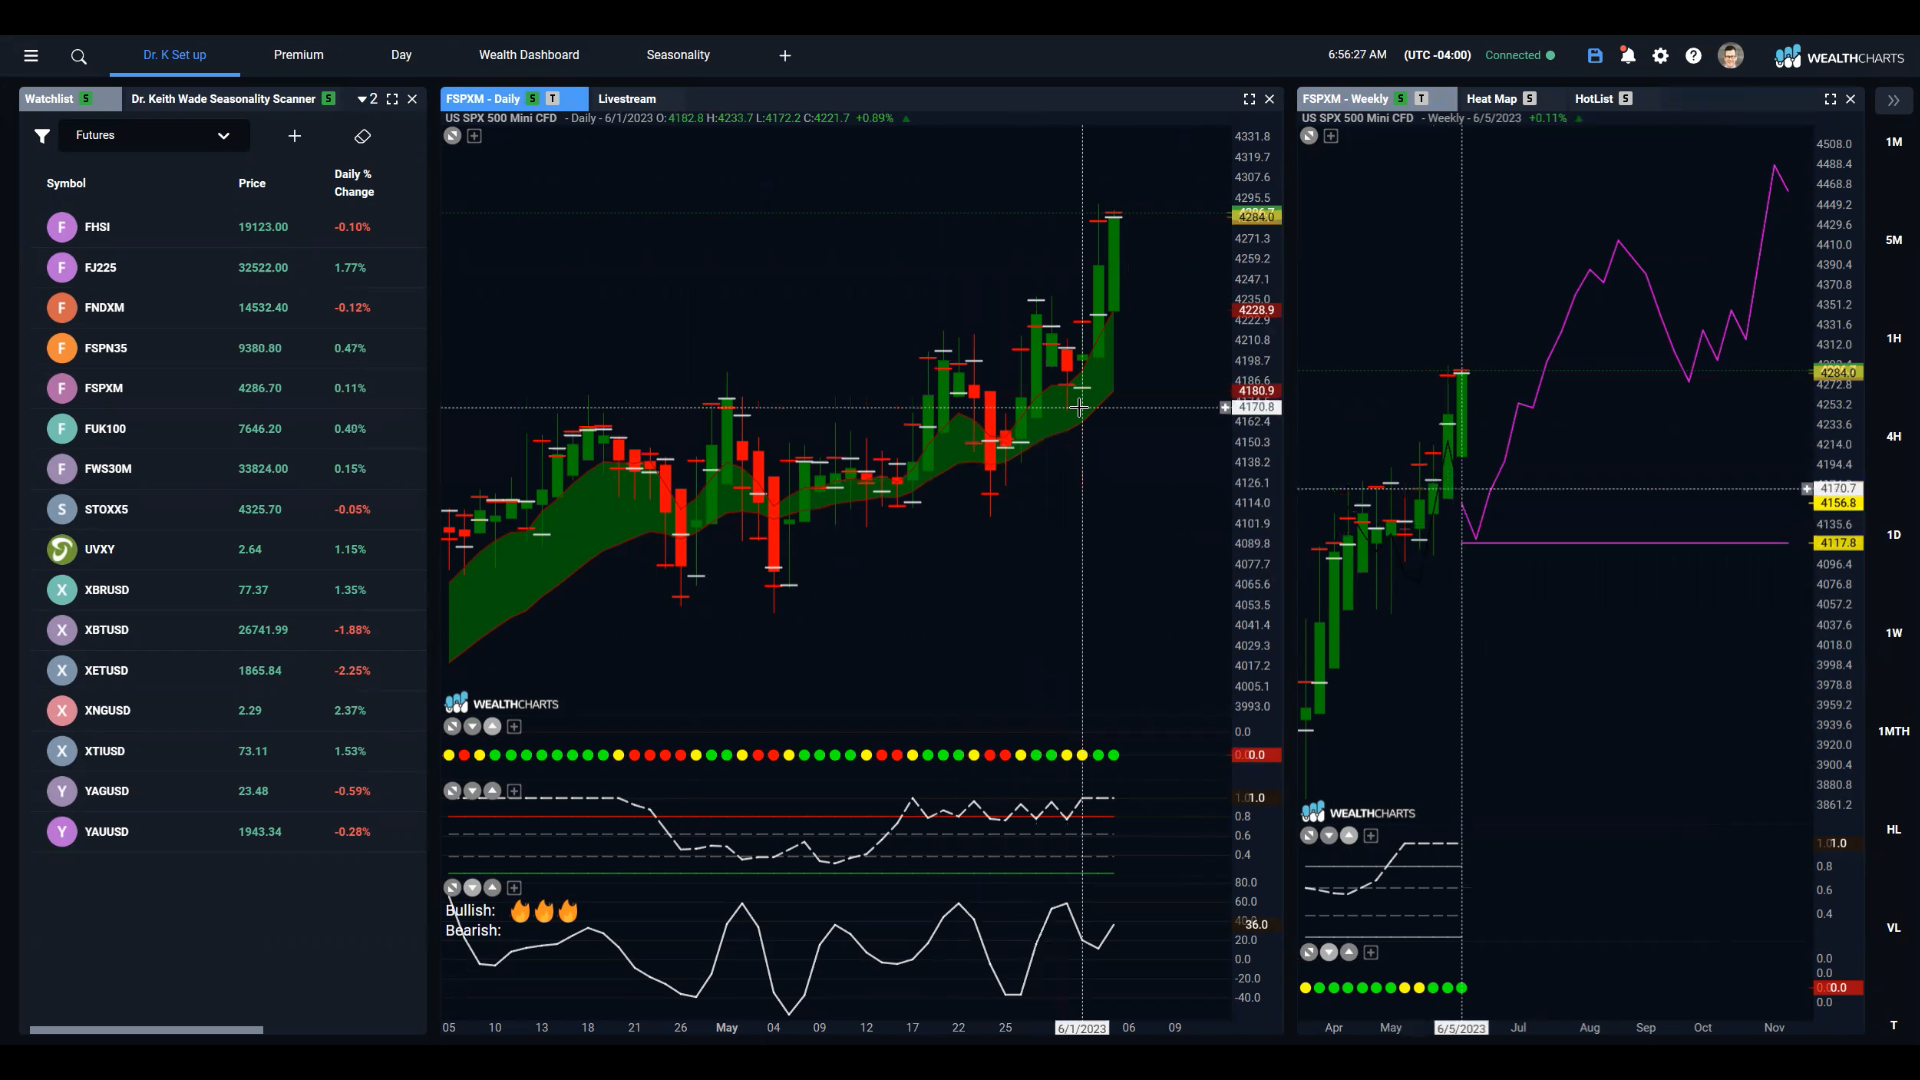
Task: Click the filter funnel icon in watchlist
Action: 42,136
